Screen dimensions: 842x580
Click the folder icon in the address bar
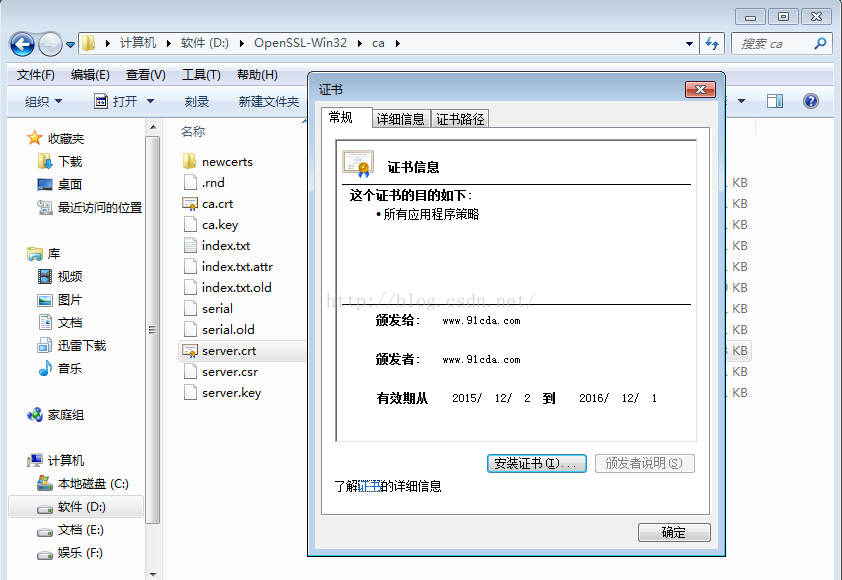[89, 43]
